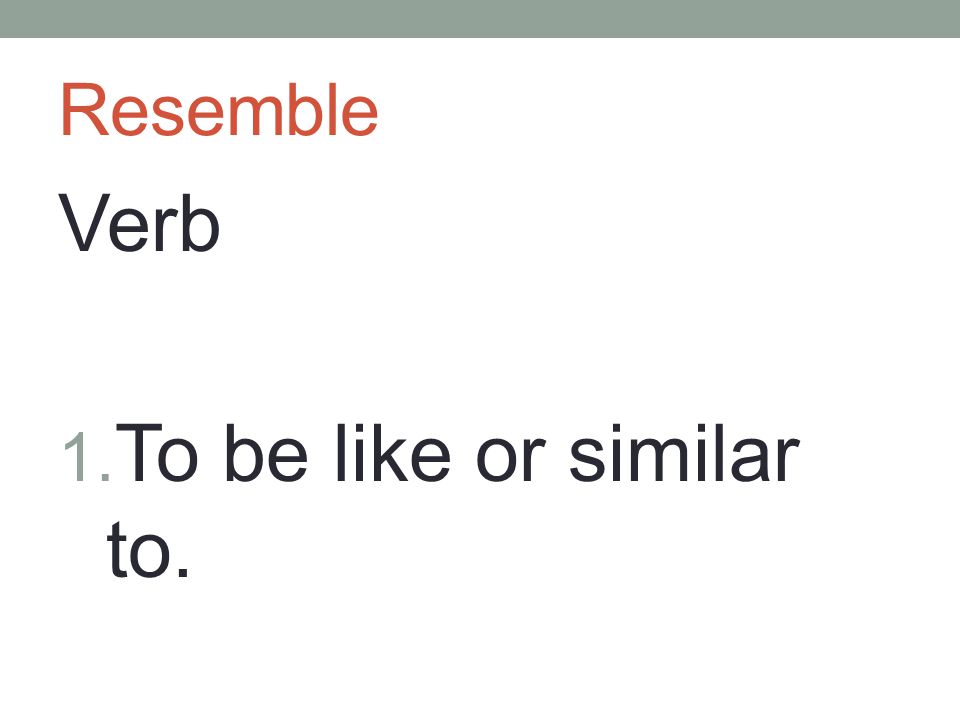Click the capital V in Verb
Viewport: 960px width, 720px height.
pos(84,223)
